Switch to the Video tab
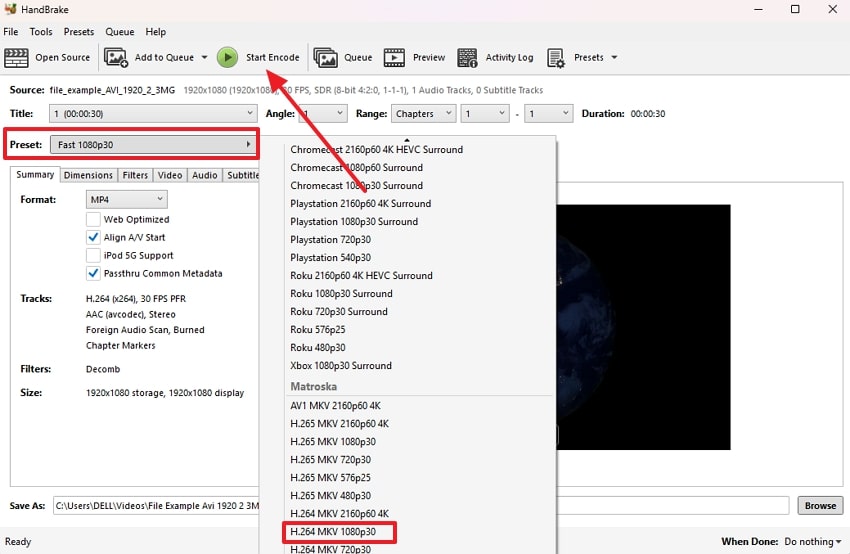The width and height of the screenshot is (850, 554). pos(170,175)
